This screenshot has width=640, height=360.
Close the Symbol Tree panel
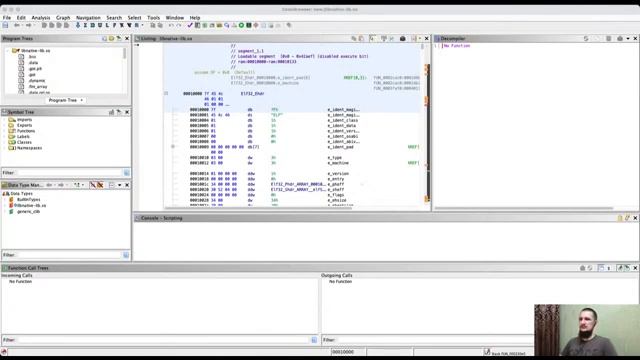(x=127, y=112)
